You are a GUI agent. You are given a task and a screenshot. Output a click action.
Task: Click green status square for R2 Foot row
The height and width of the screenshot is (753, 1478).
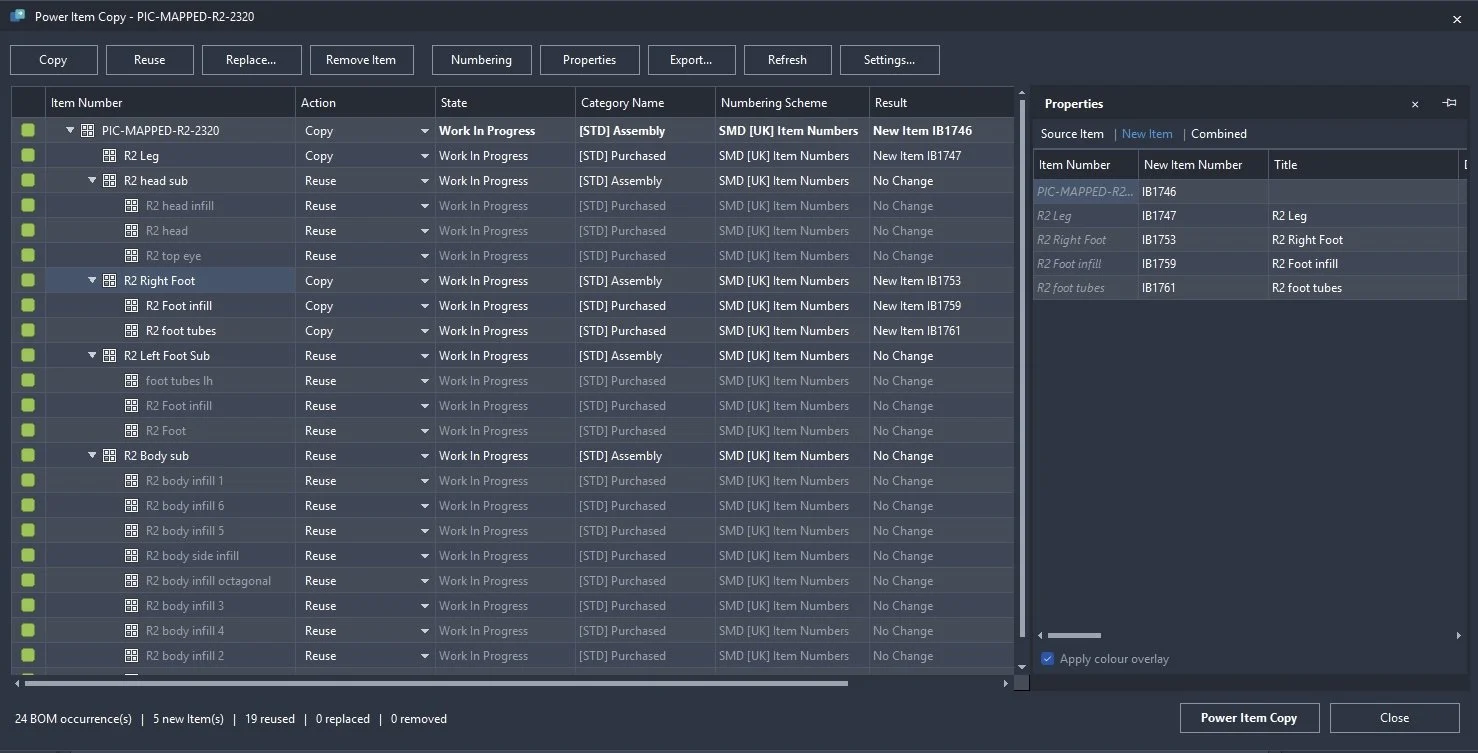[28, 431]
